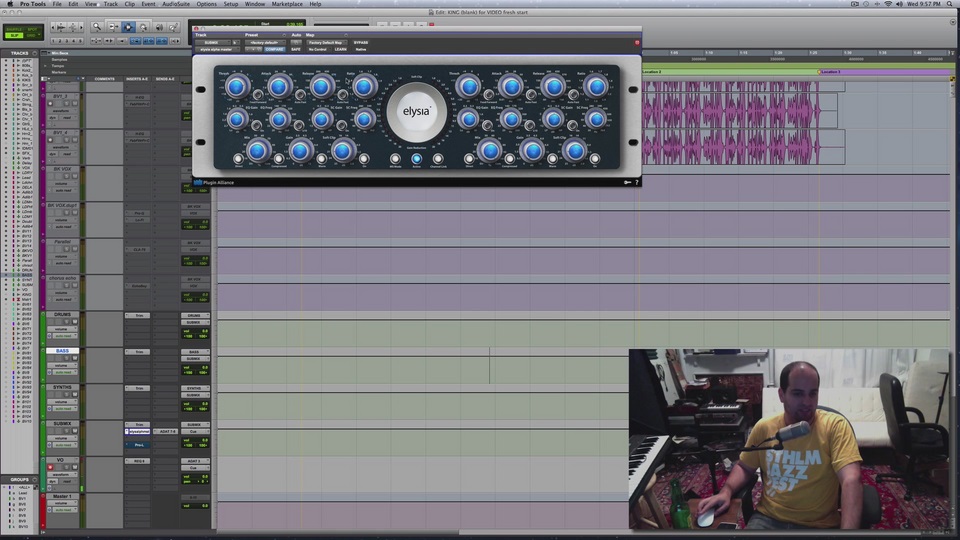
Task: Open the Pro-L insert on SUBMIX
Action: (139, 445)
